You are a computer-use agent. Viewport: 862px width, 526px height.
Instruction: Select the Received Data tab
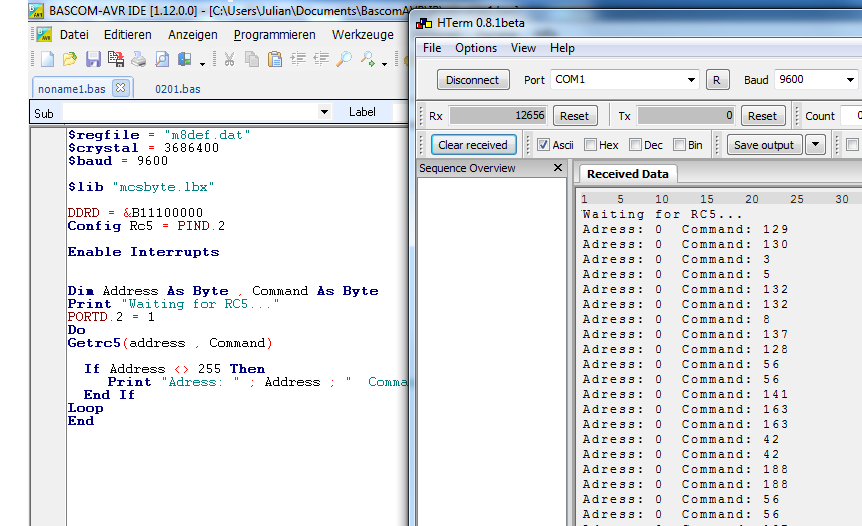tap(627, 174)
